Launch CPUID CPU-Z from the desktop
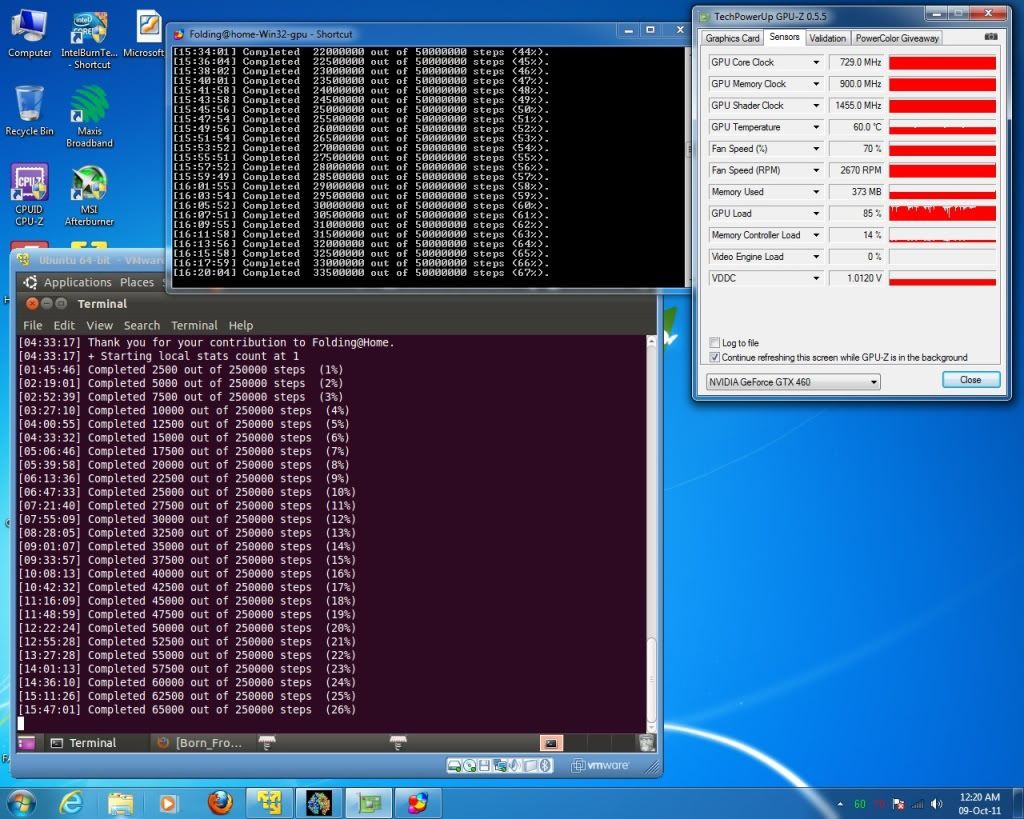 point(29,195)
